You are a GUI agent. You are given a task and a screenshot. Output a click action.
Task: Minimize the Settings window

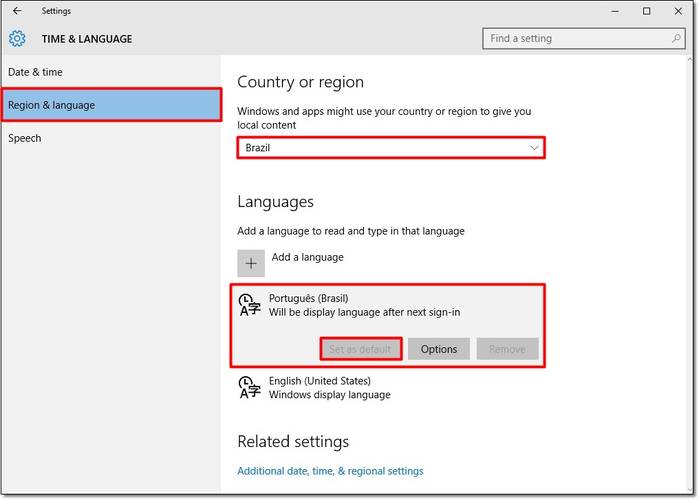coord(615,11)
